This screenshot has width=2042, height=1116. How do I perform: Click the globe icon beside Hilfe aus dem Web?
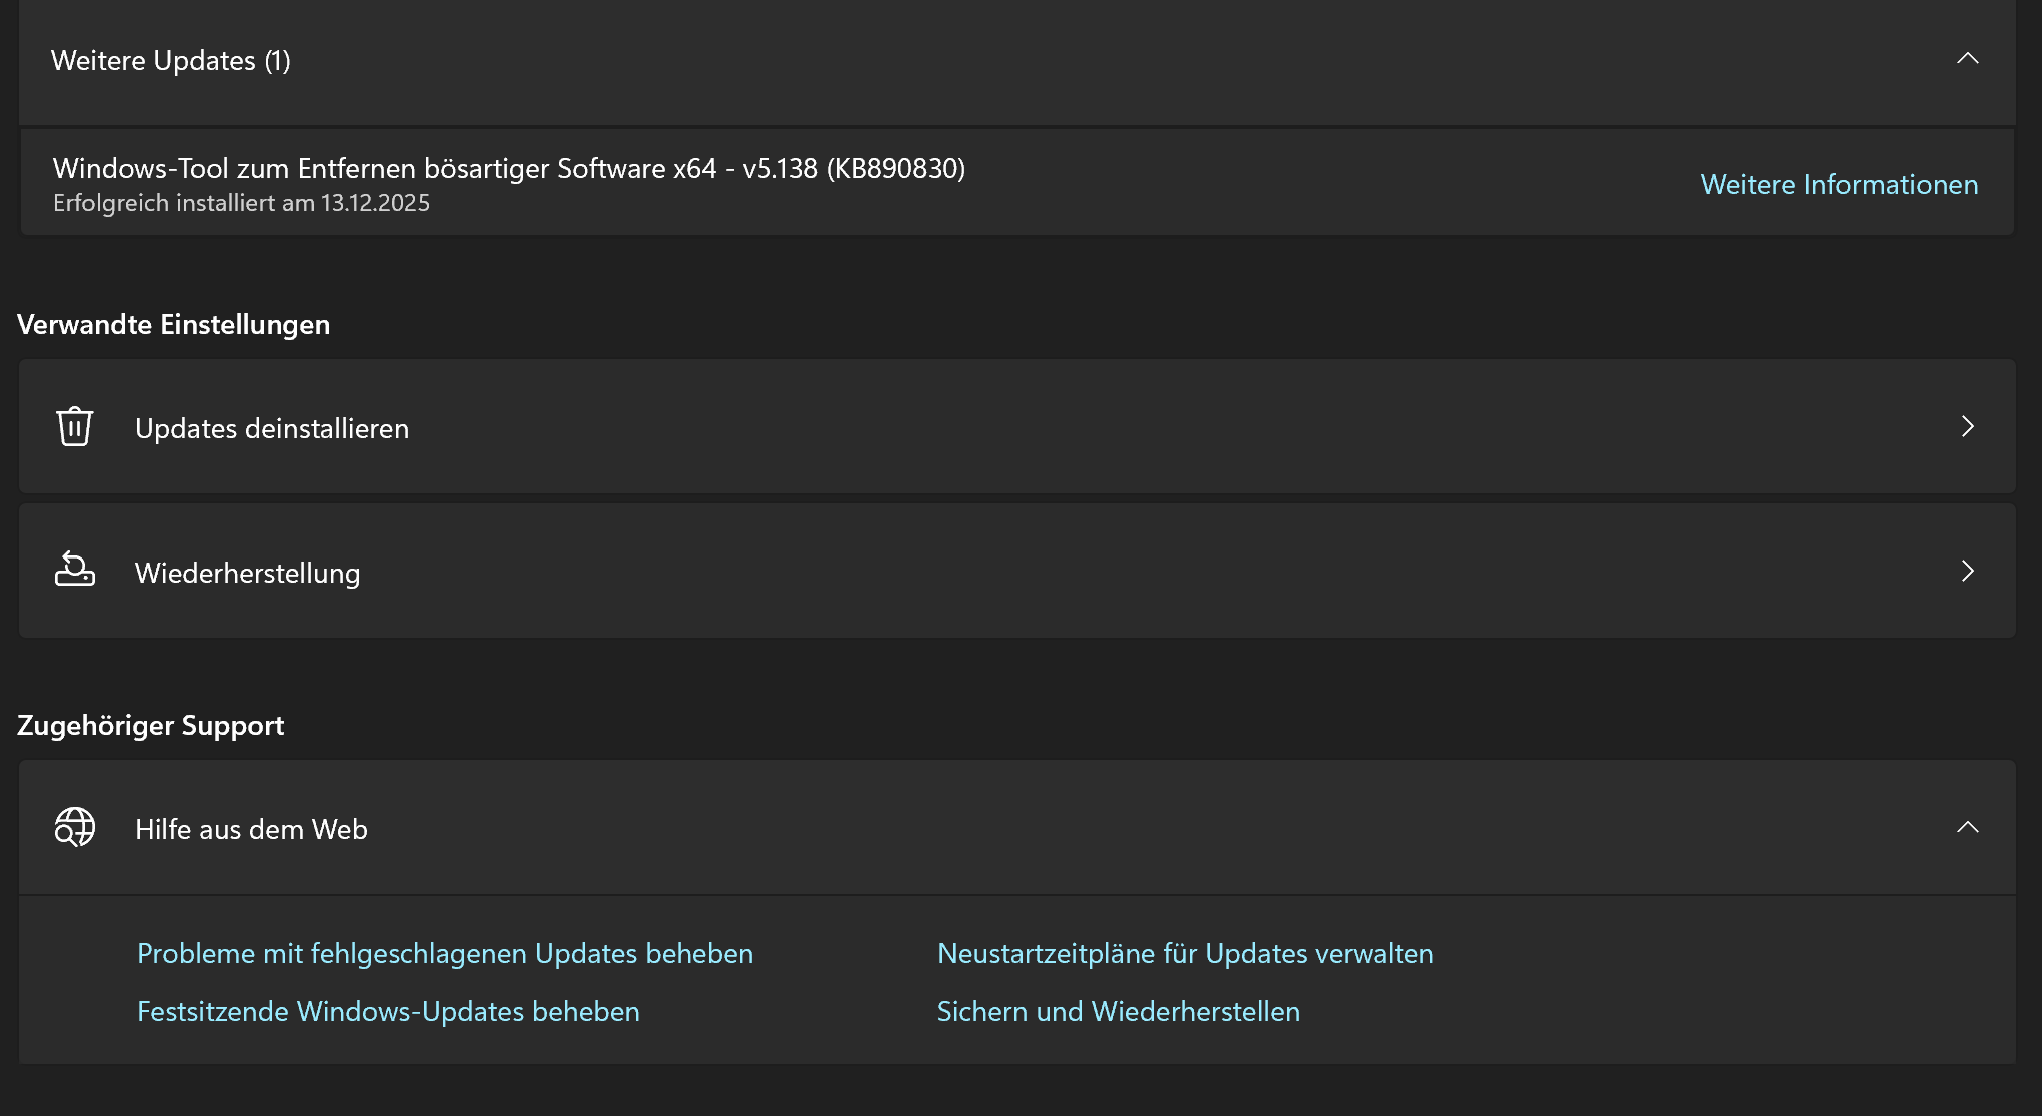pos(74,827)
